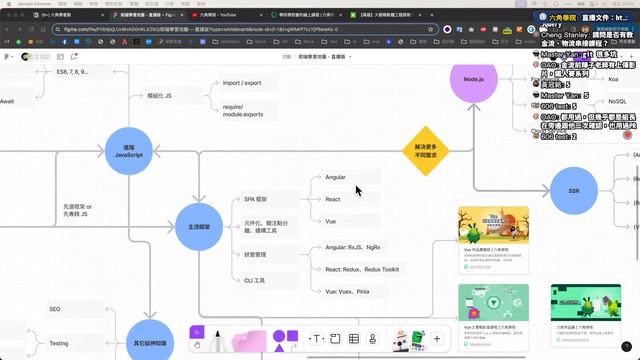Select the CLI 工具 text box
640x360 pixels.
click(x=270, y=280)
